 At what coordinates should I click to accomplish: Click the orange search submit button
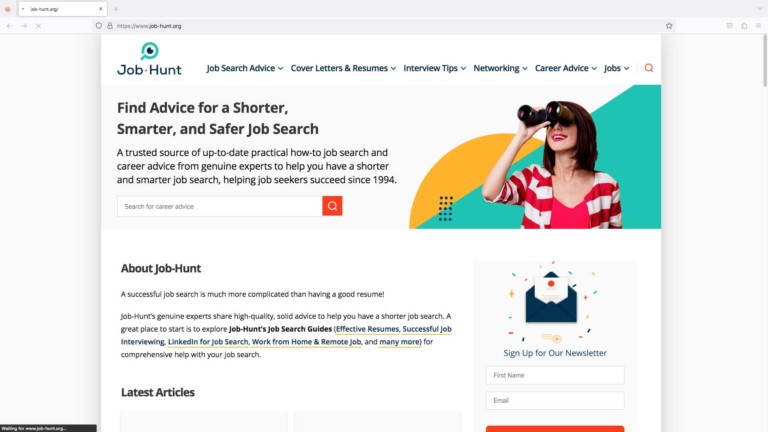332,206
